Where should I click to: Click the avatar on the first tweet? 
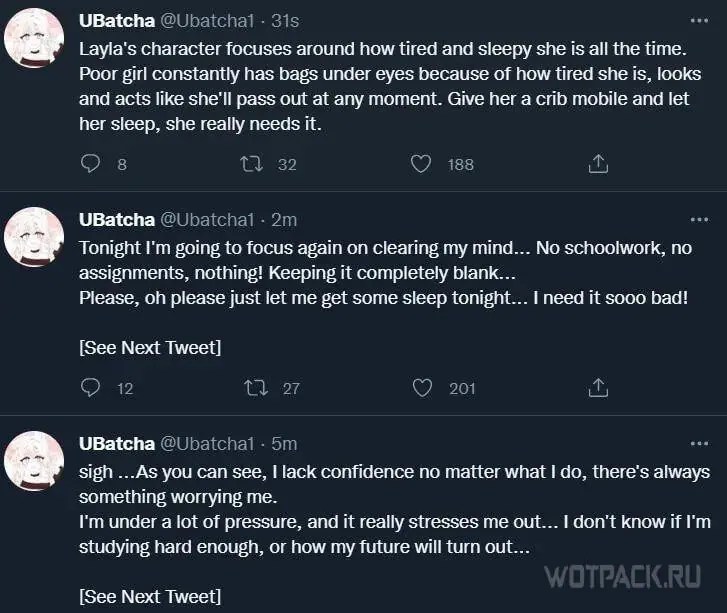coord(34,38)
